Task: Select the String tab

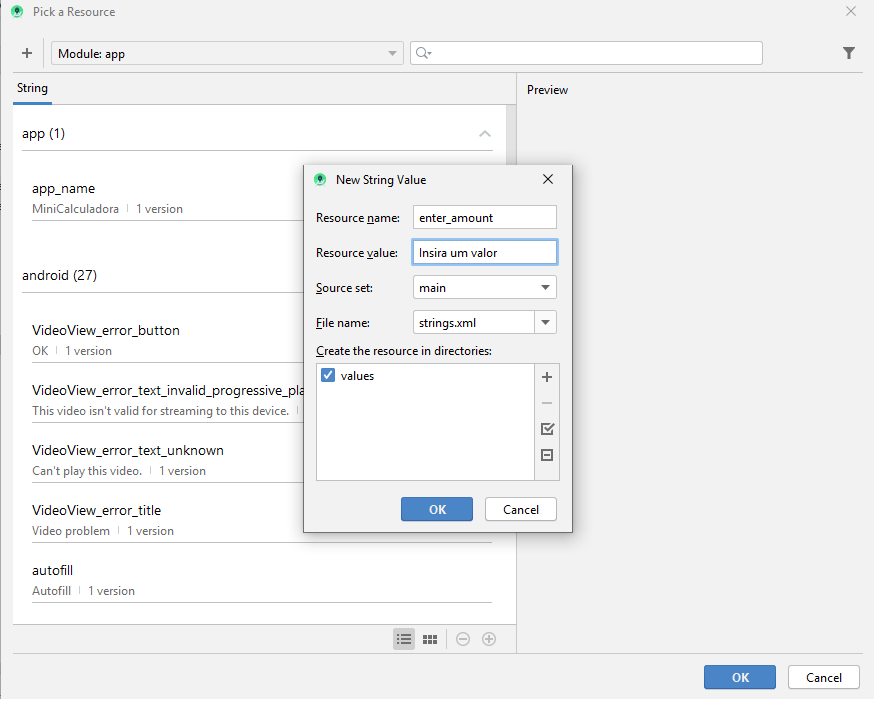Action: click(32, 88)
